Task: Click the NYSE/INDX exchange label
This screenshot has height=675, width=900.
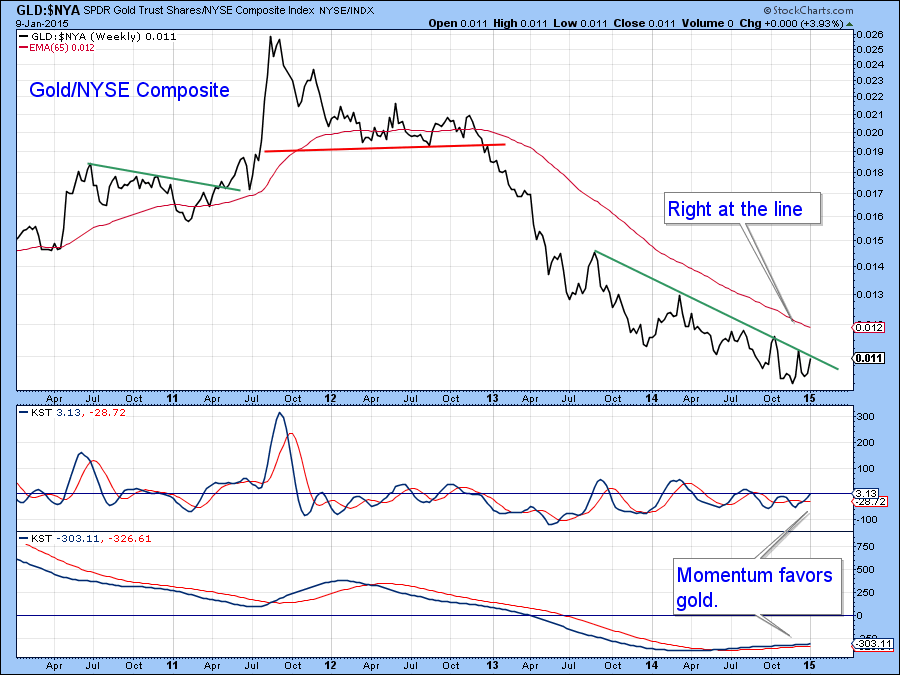Action: coord(347,10)
